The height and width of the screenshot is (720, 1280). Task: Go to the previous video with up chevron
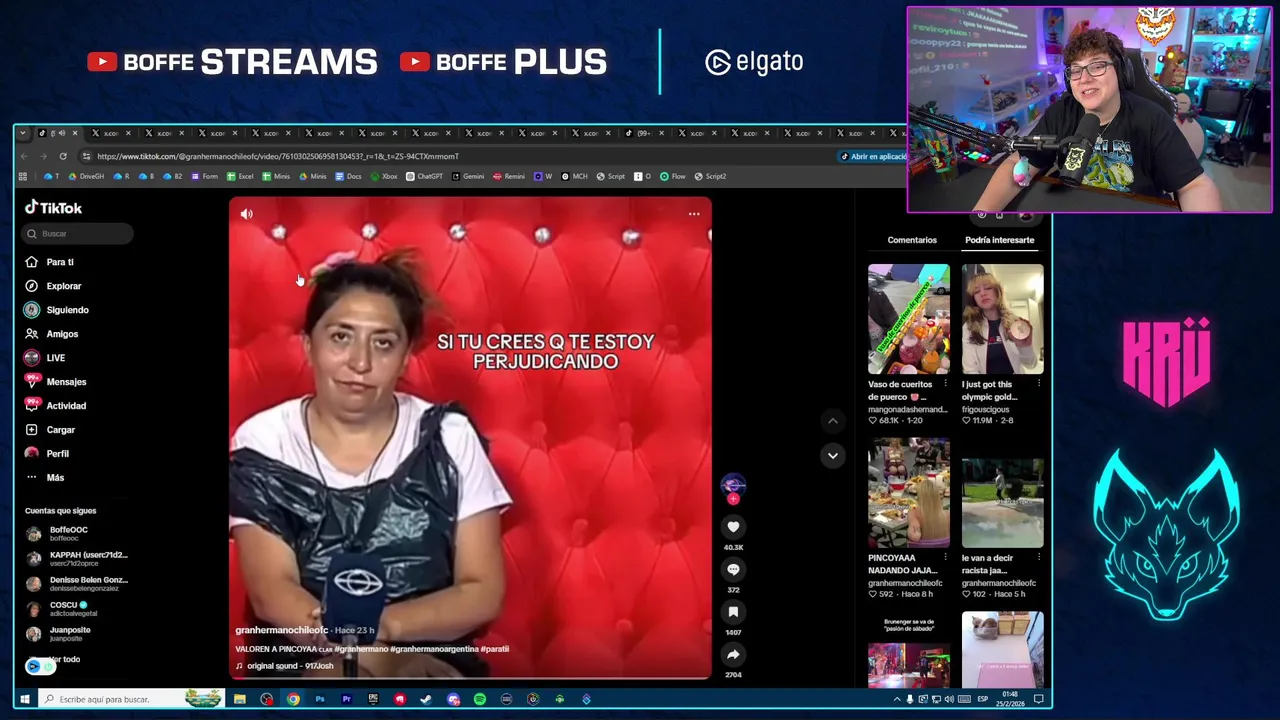832,421
